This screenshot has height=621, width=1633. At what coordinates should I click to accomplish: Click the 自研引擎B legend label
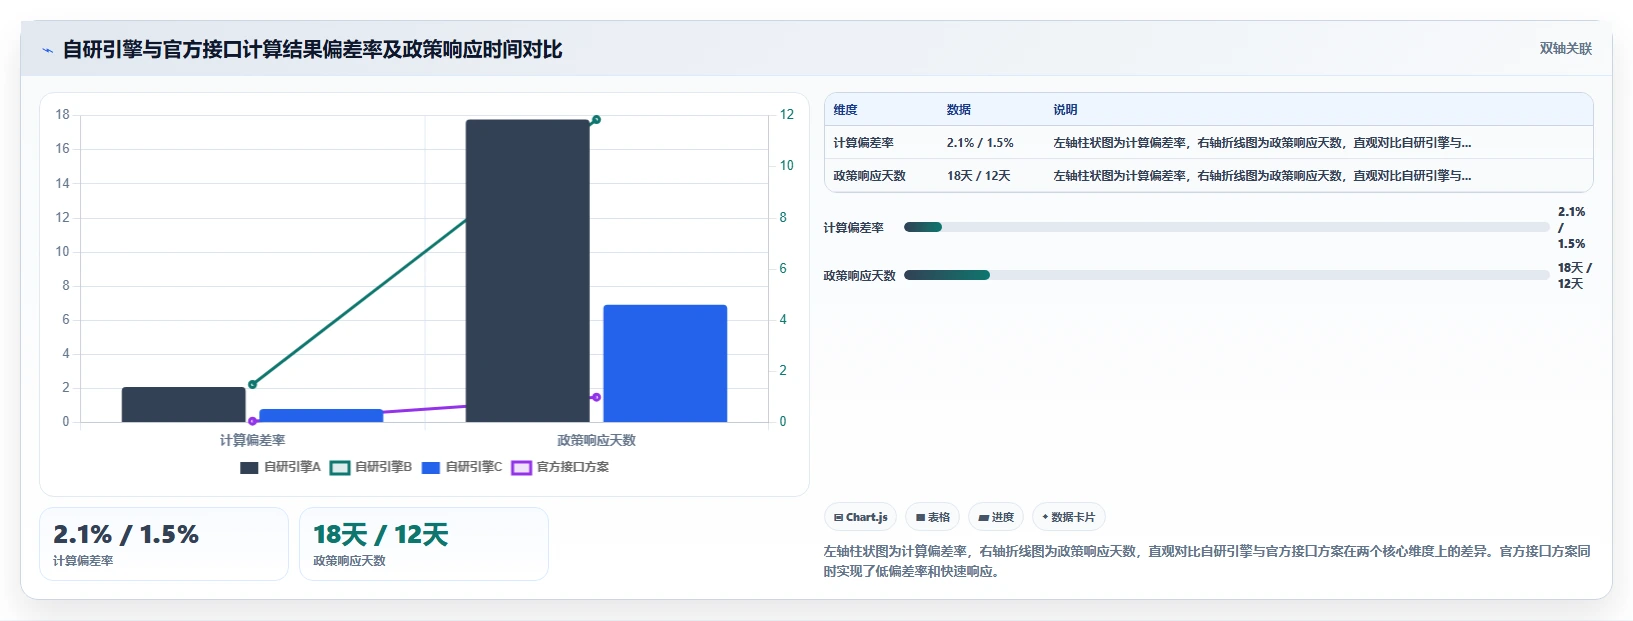click(x=383, y=467)
